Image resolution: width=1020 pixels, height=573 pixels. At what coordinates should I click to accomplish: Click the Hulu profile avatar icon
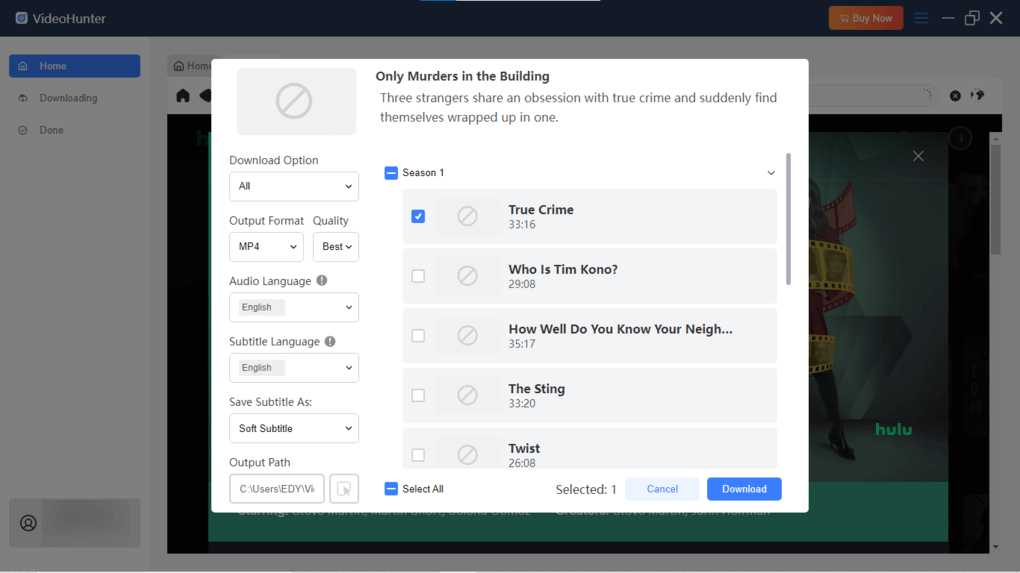960,138
